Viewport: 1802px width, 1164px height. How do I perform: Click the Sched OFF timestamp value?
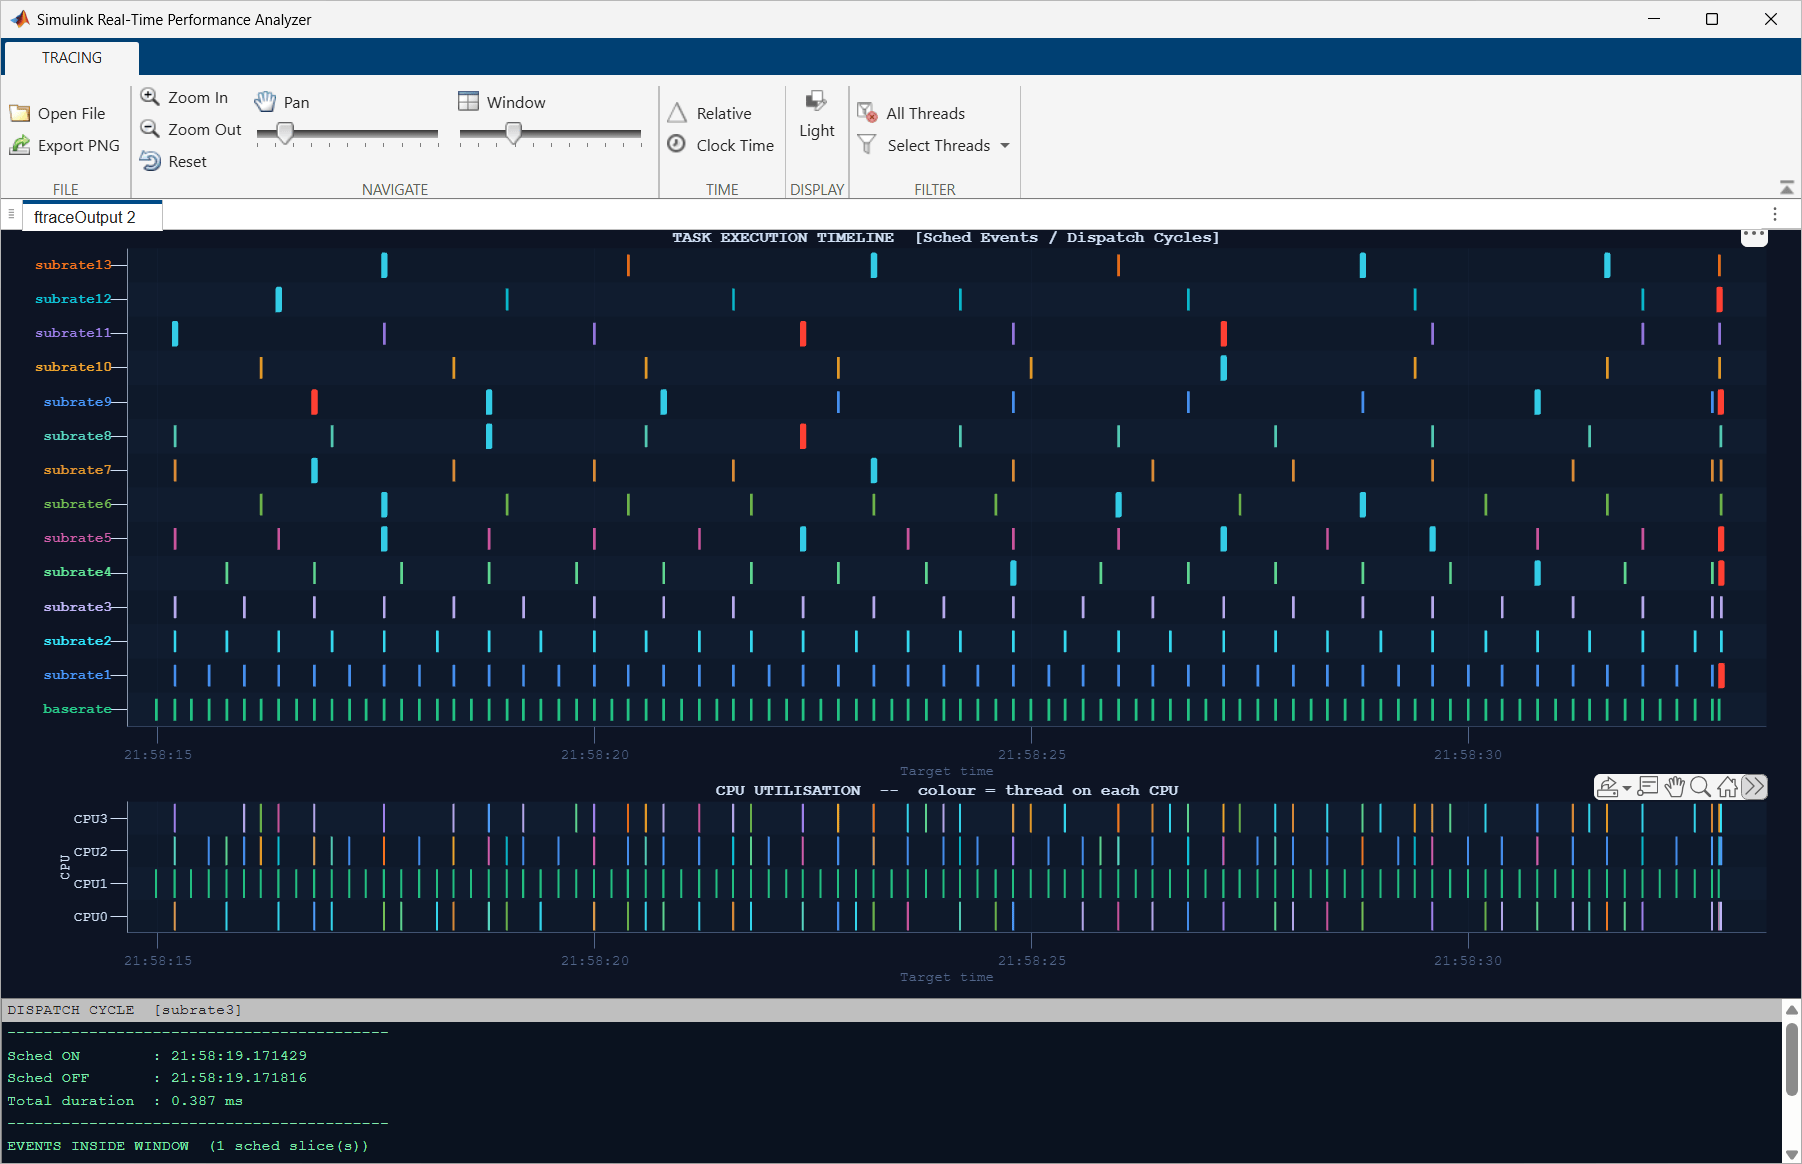point(239,1078)
